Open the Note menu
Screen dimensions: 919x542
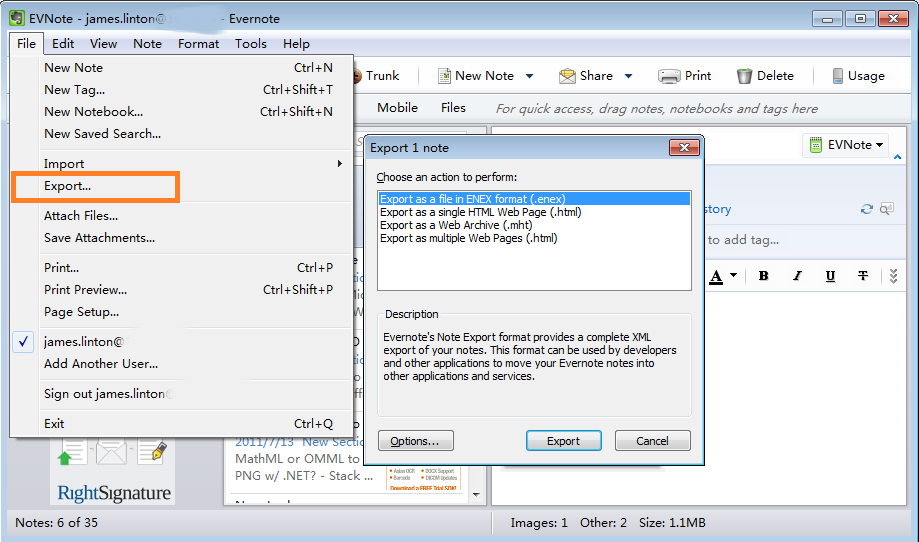[x=147, y=43]
